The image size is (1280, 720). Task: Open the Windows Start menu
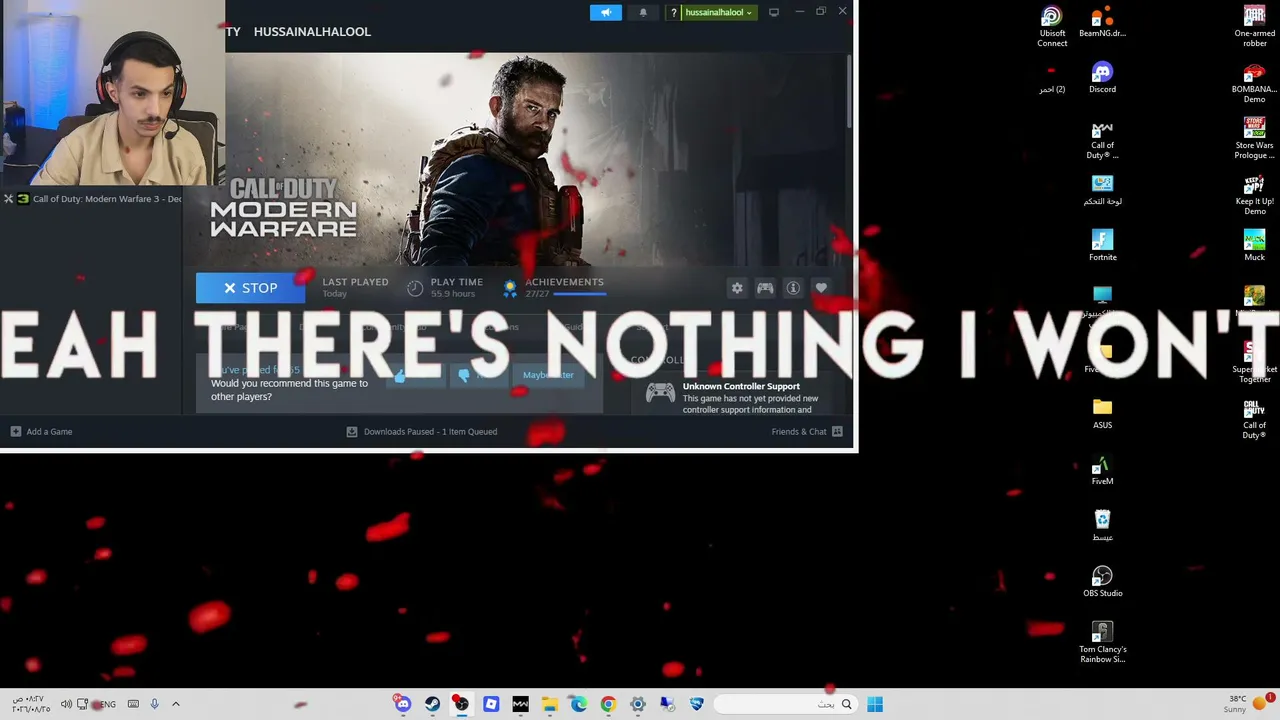click(x=875, y=704)
